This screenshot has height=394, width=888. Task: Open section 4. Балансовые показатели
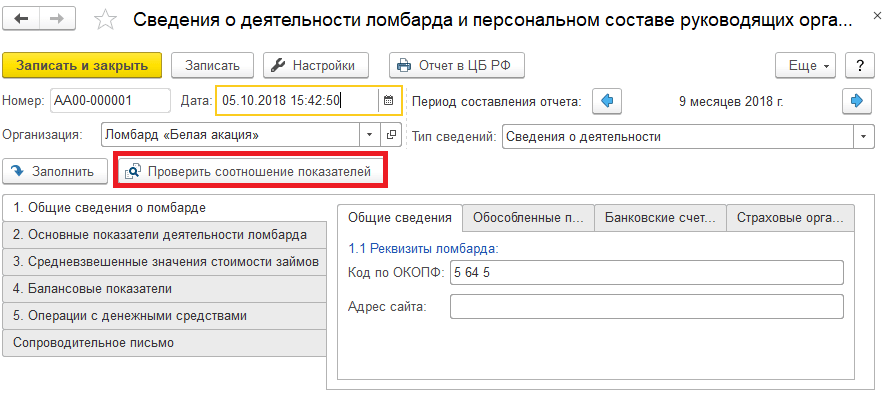coord(164,289)
